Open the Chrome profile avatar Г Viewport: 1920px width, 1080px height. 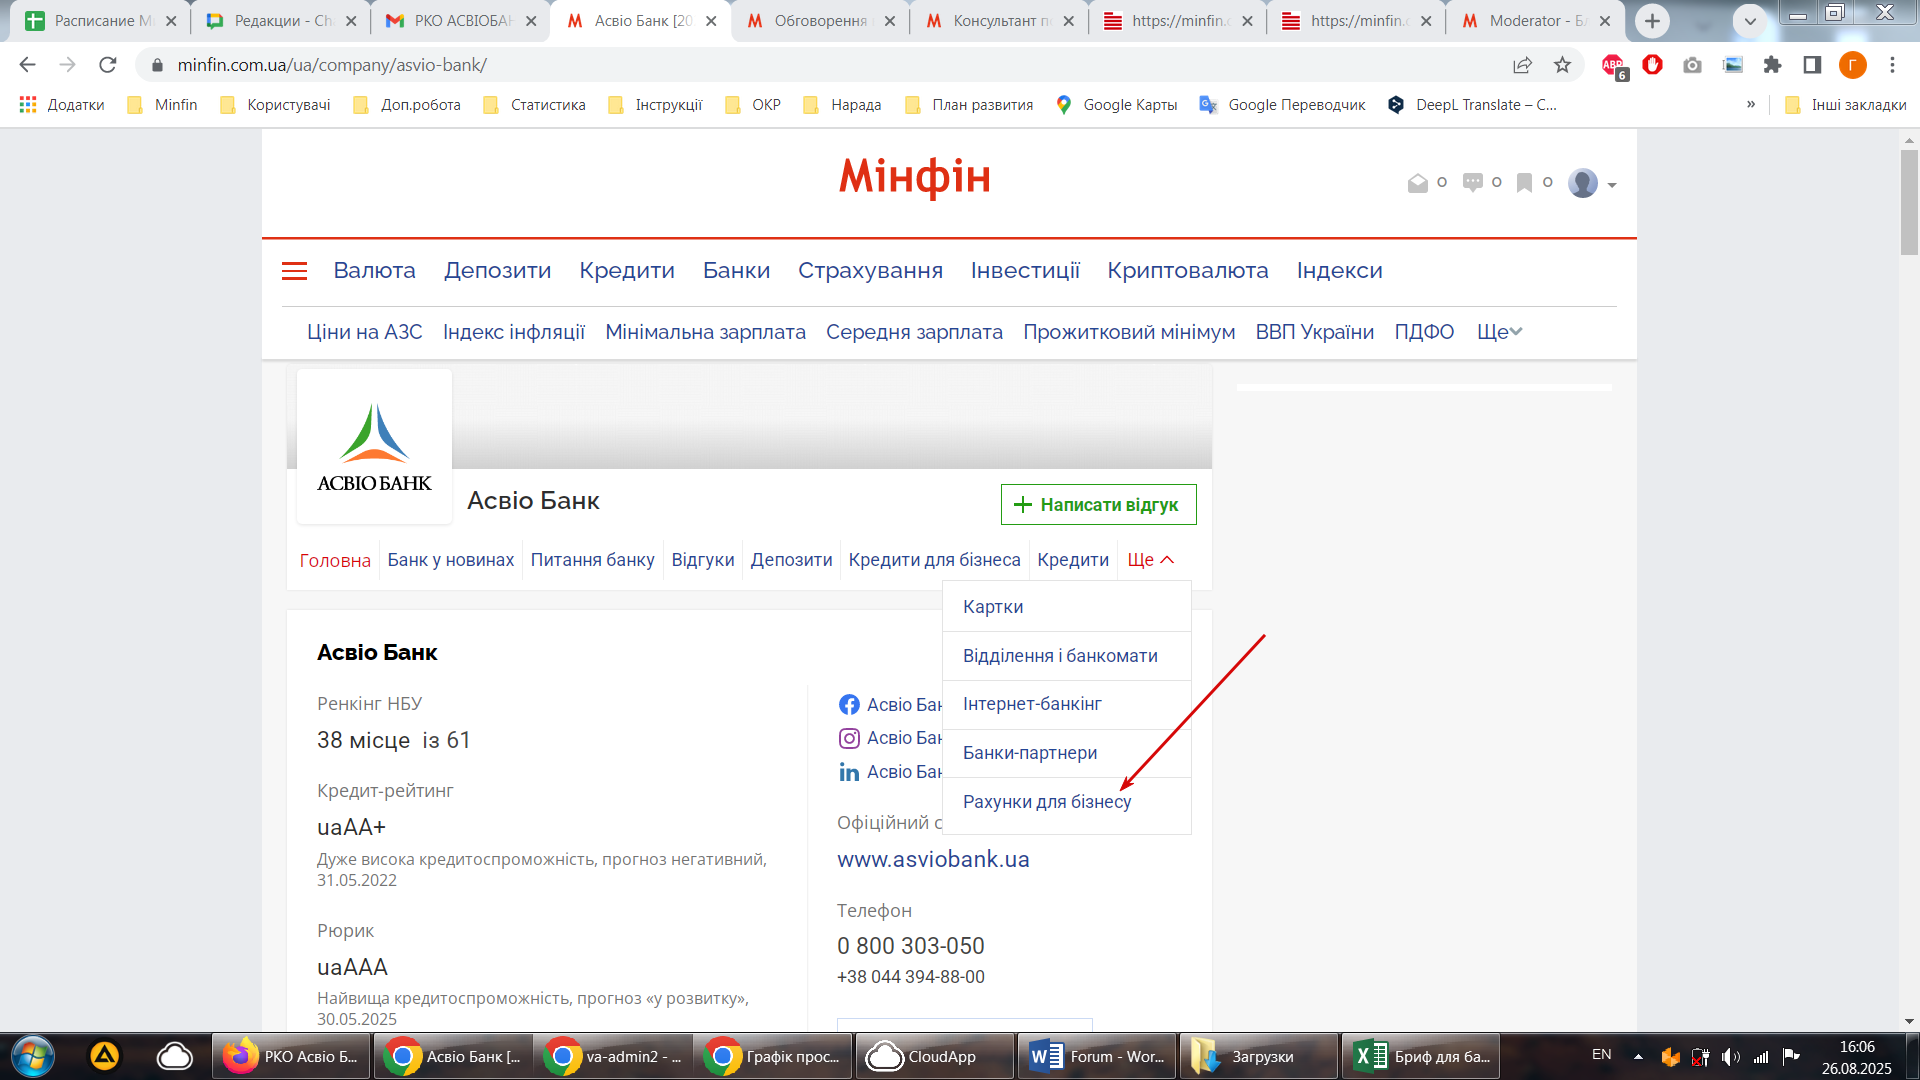click(1852, 65)
